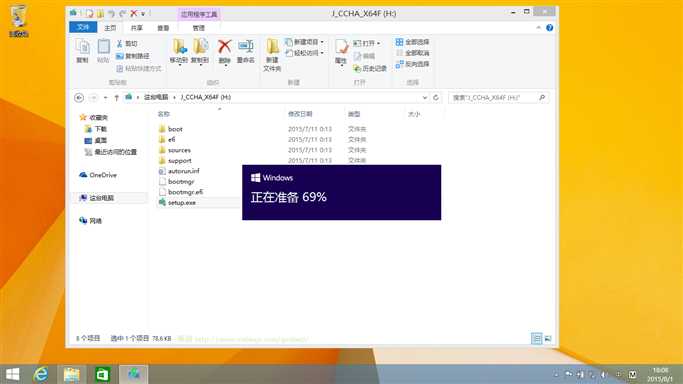
Task: Switch to large icons view in status bar
Action: (548, 338)
